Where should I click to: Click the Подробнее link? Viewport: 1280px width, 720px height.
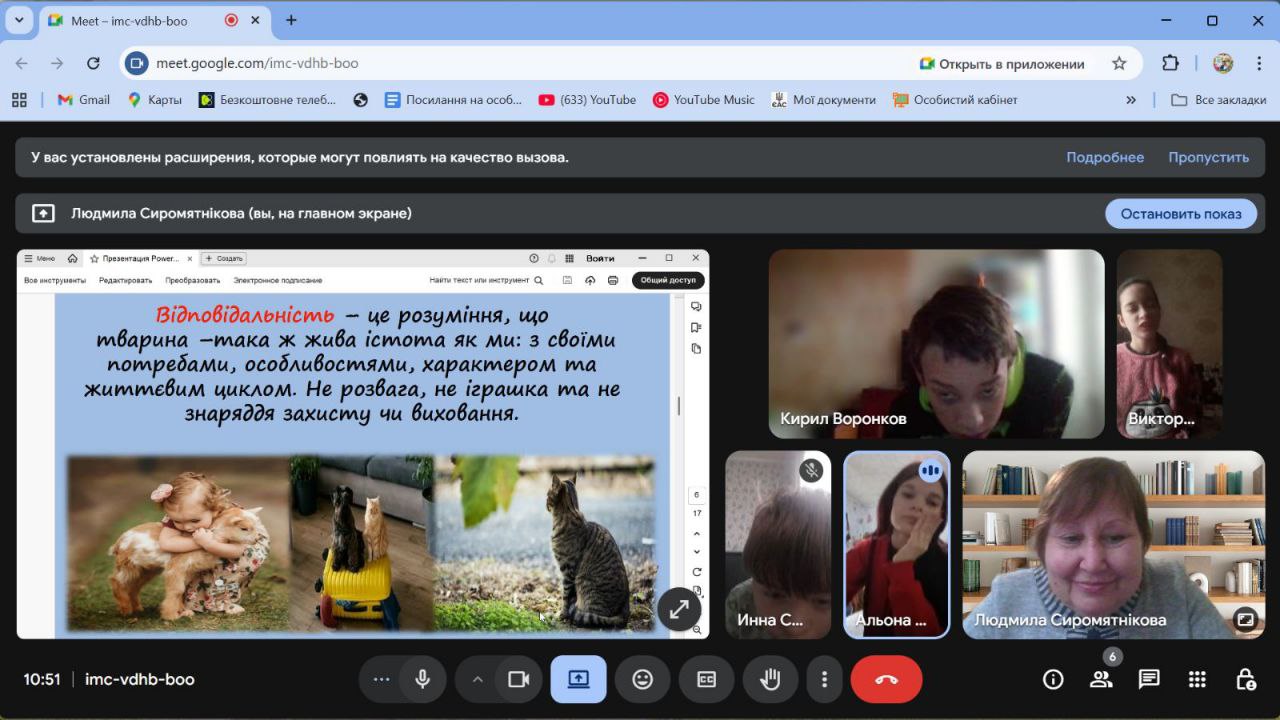1105,157
